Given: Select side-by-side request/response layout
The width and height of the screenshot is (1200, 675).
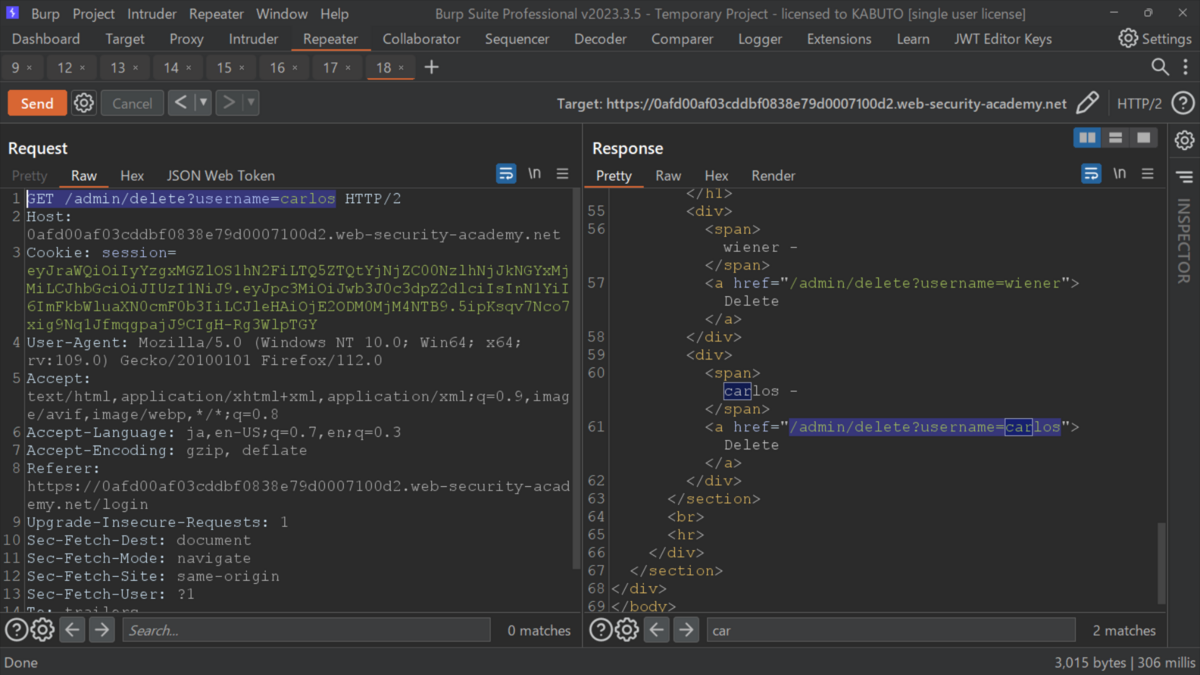Looking at the screenshot, I should pyautogui.click(x=1087, y=138).
